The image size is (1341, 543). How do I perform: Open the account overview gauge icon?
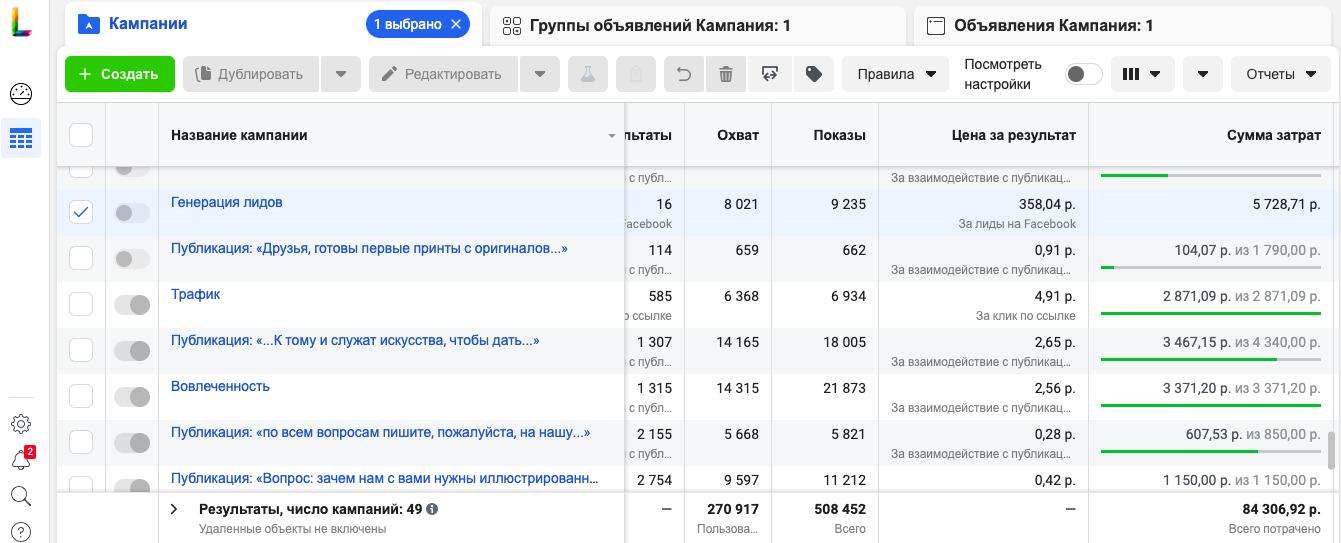point(21,94)
